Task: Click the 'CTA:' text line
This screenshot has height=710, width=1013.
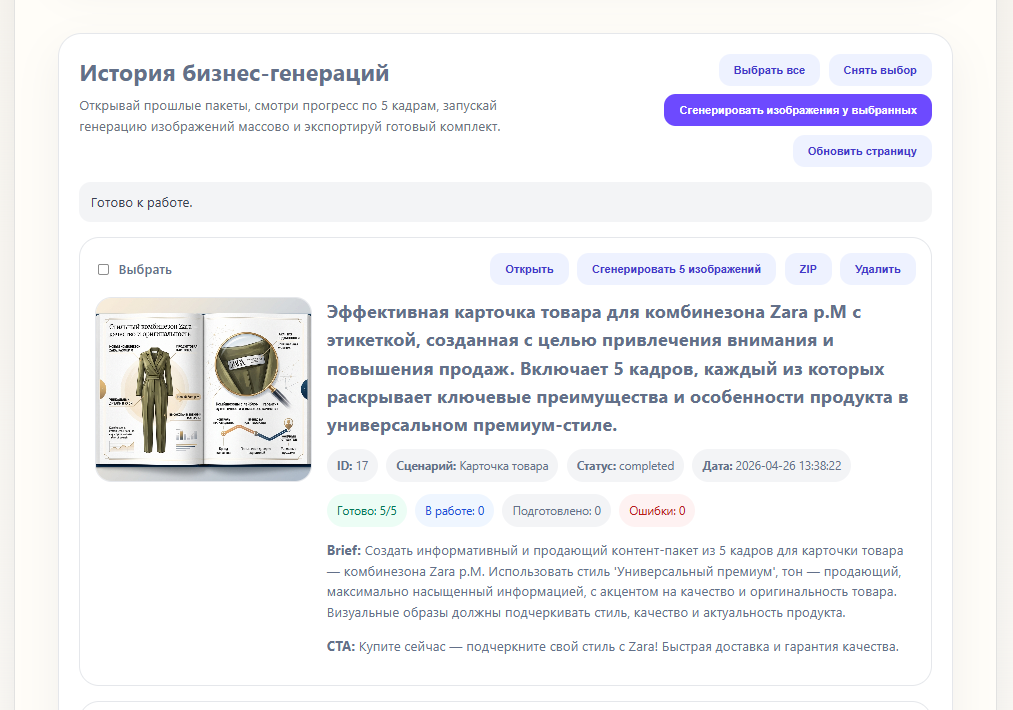Action: pos(612,646)
